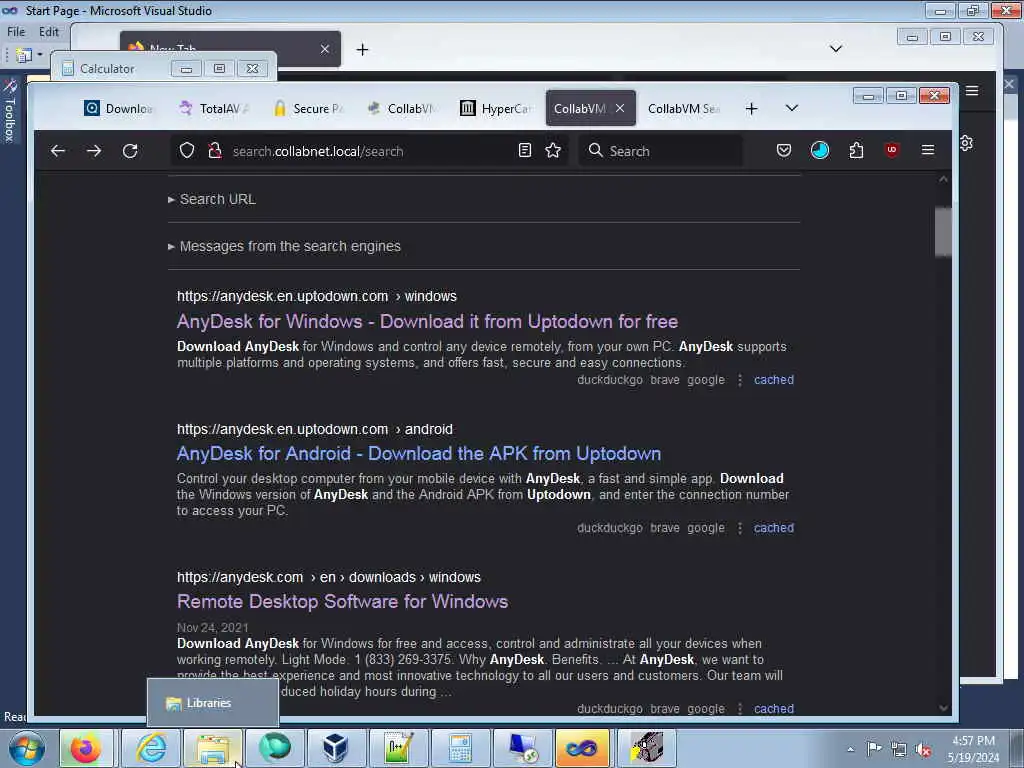Switch to the CollabVM tab with the bird icon
The width and height of the screenshot is (1024, 768).
402,108
